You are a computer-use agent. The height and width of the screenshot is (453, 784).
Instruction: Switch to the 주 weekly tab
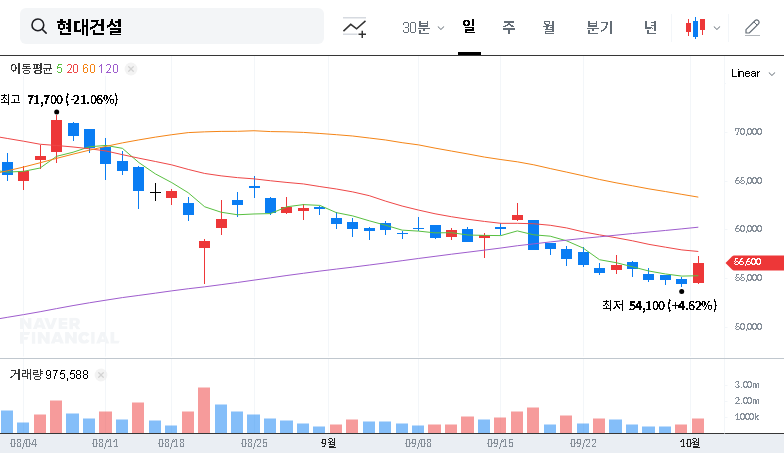(508, 27)
